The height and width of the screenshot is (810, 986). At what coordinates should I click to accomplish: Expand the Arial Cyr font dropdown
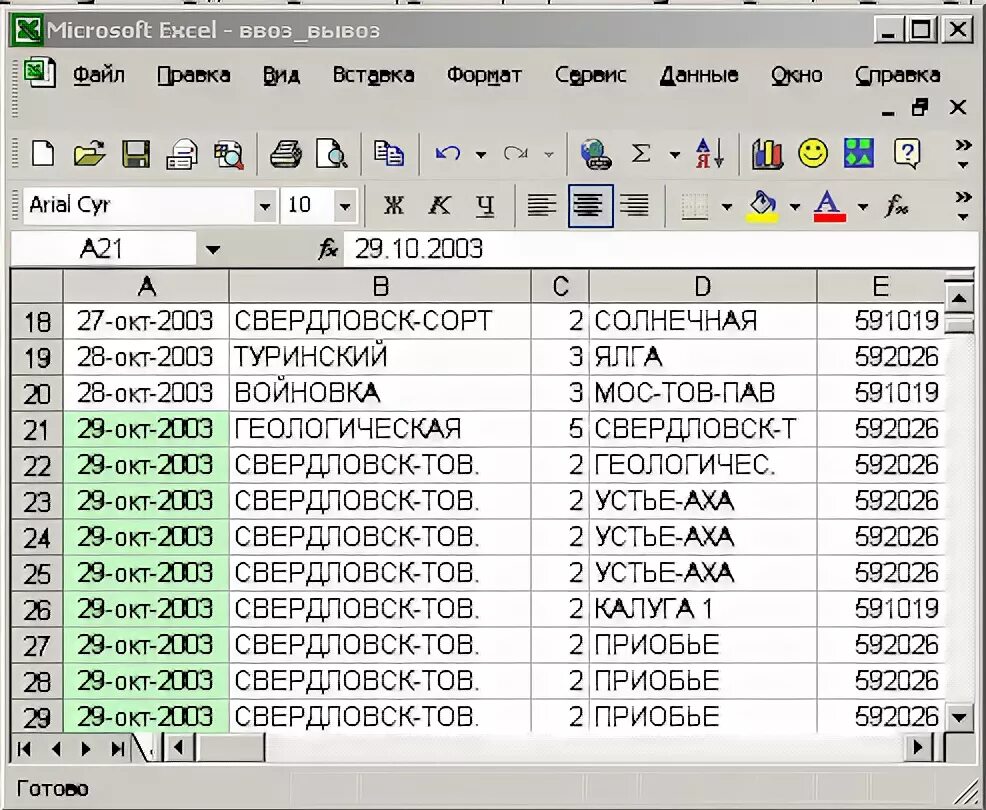[265, 206]
